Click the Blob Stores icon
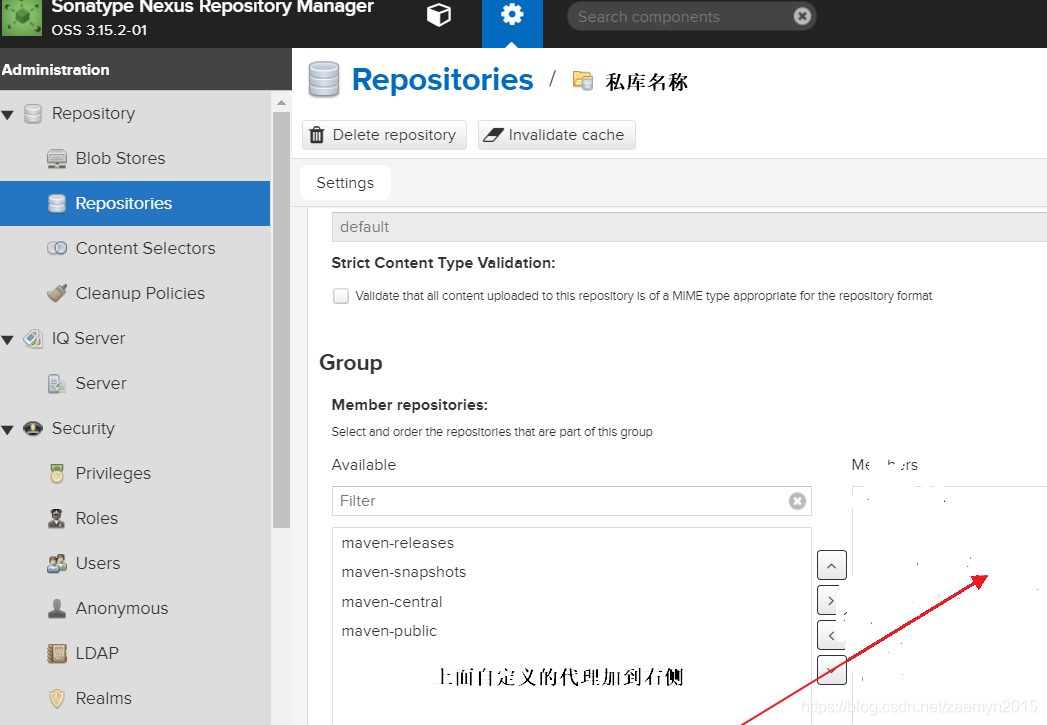 57,159
